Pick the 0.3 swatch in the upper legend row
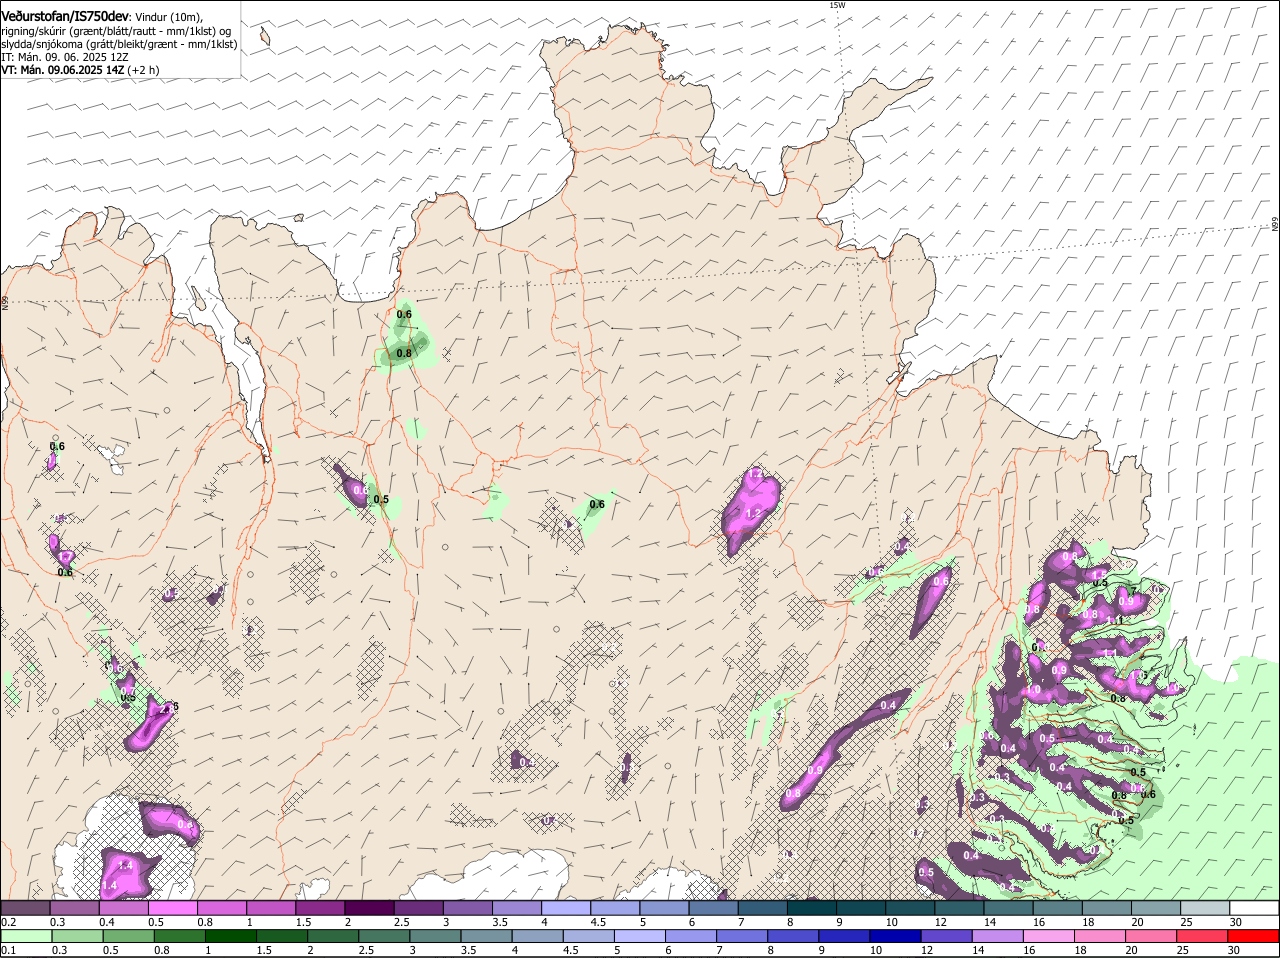 coord(74,908)
